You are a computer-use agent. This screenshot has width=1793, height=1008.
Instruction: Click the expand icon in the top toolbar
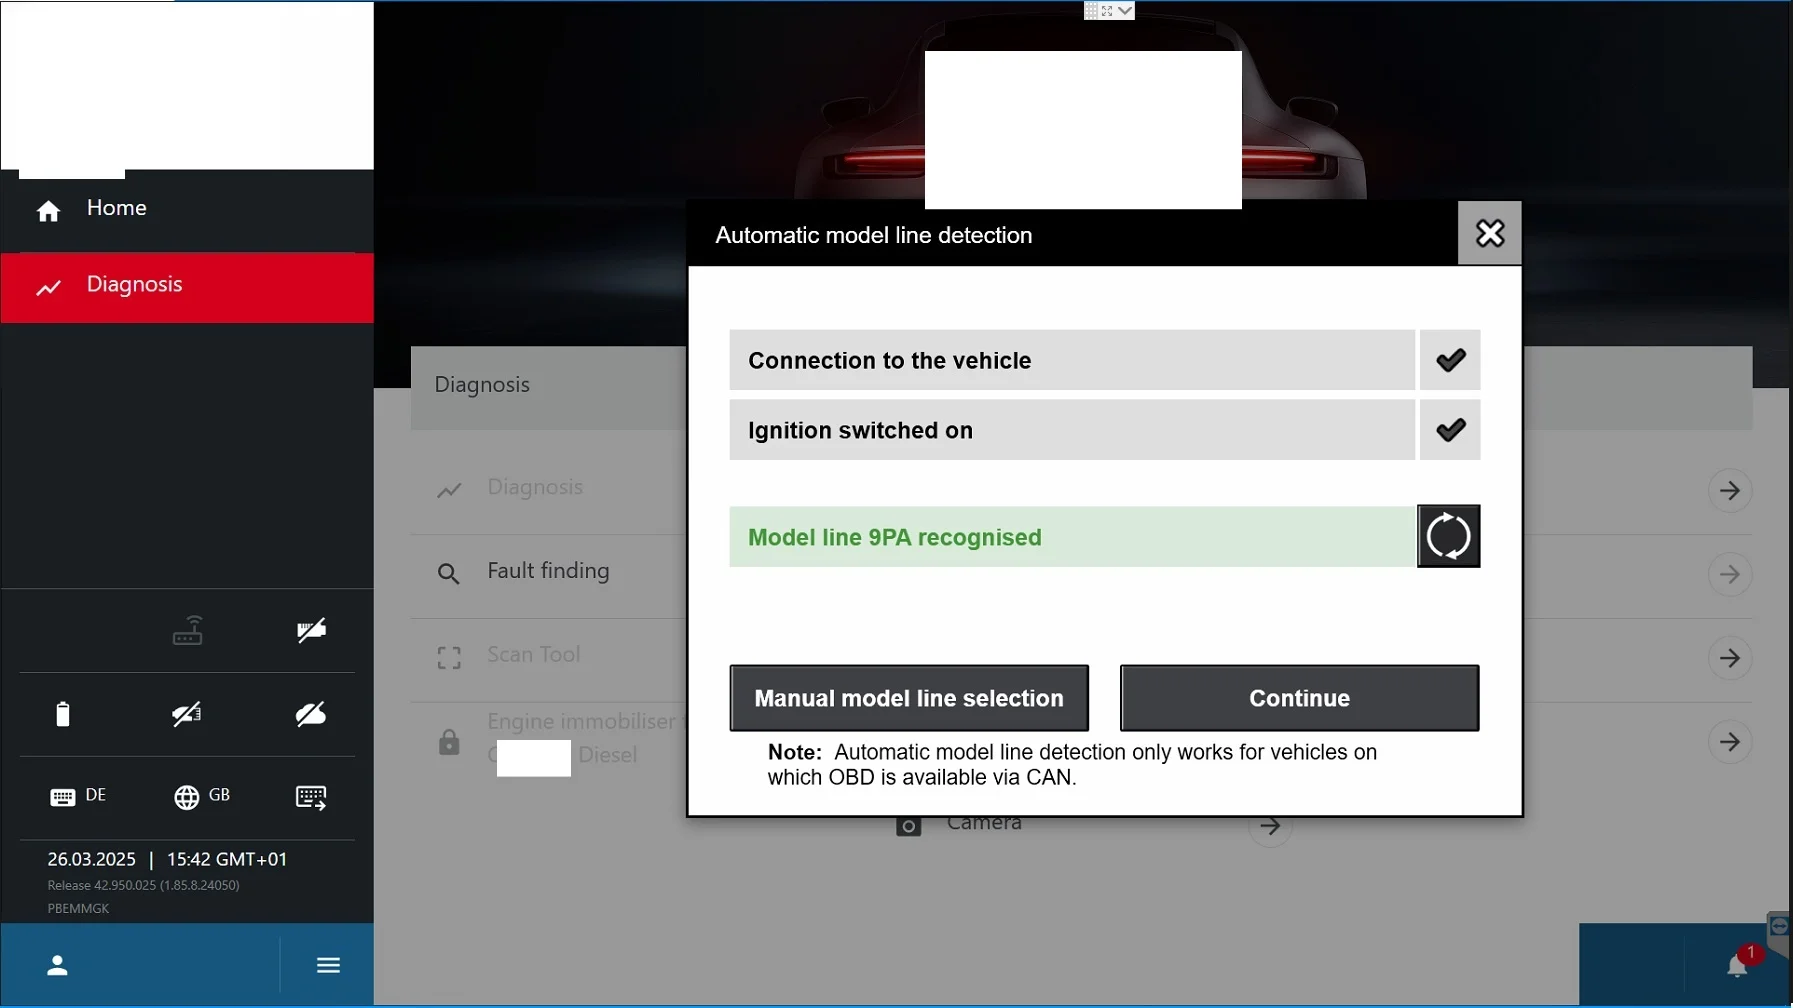(x=1107, y=10)
